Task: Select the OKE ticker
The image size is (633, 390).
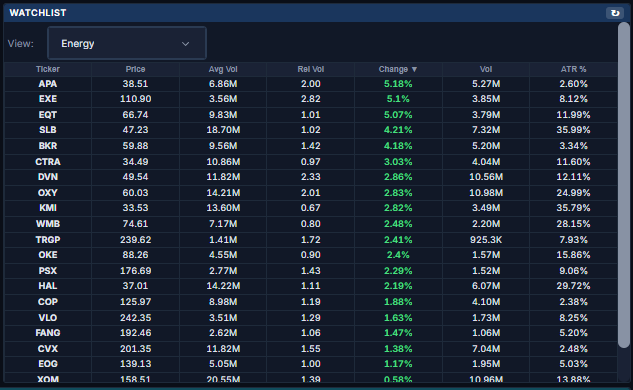Action: [48, 255]
